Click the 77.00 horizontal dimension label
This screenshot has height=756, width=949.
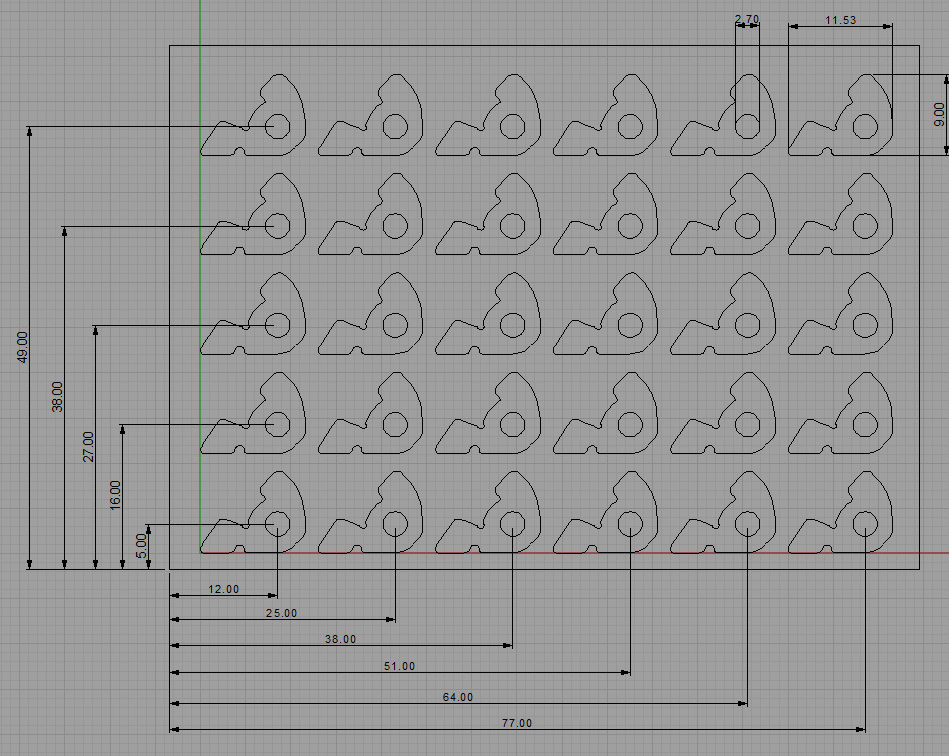[x=516, y=723]
